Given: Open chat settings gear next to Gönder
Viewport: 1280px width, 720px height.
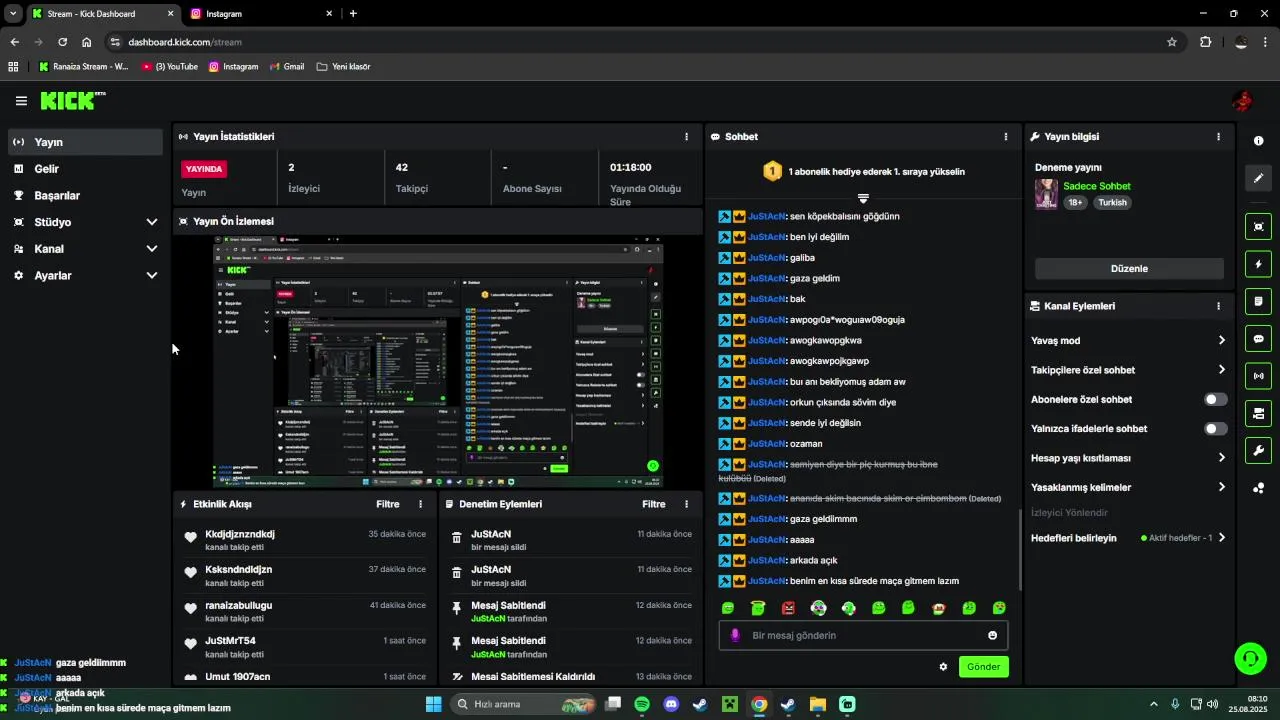Looking at the screenshot, I should [943, 667].
